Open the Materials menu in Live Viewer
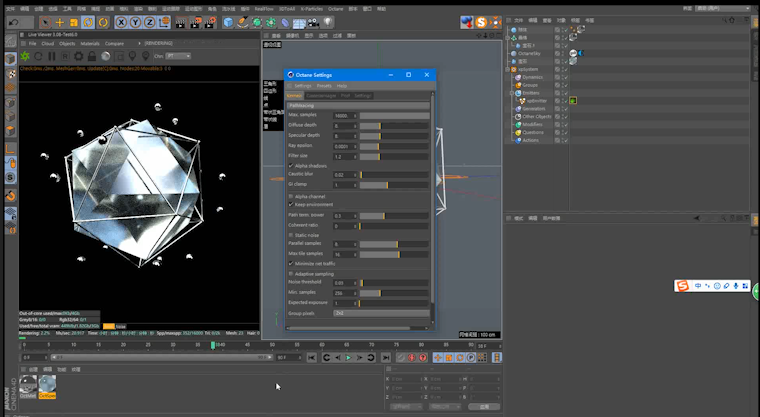Viewport: 760px width, 417px height. coord(88,44)
